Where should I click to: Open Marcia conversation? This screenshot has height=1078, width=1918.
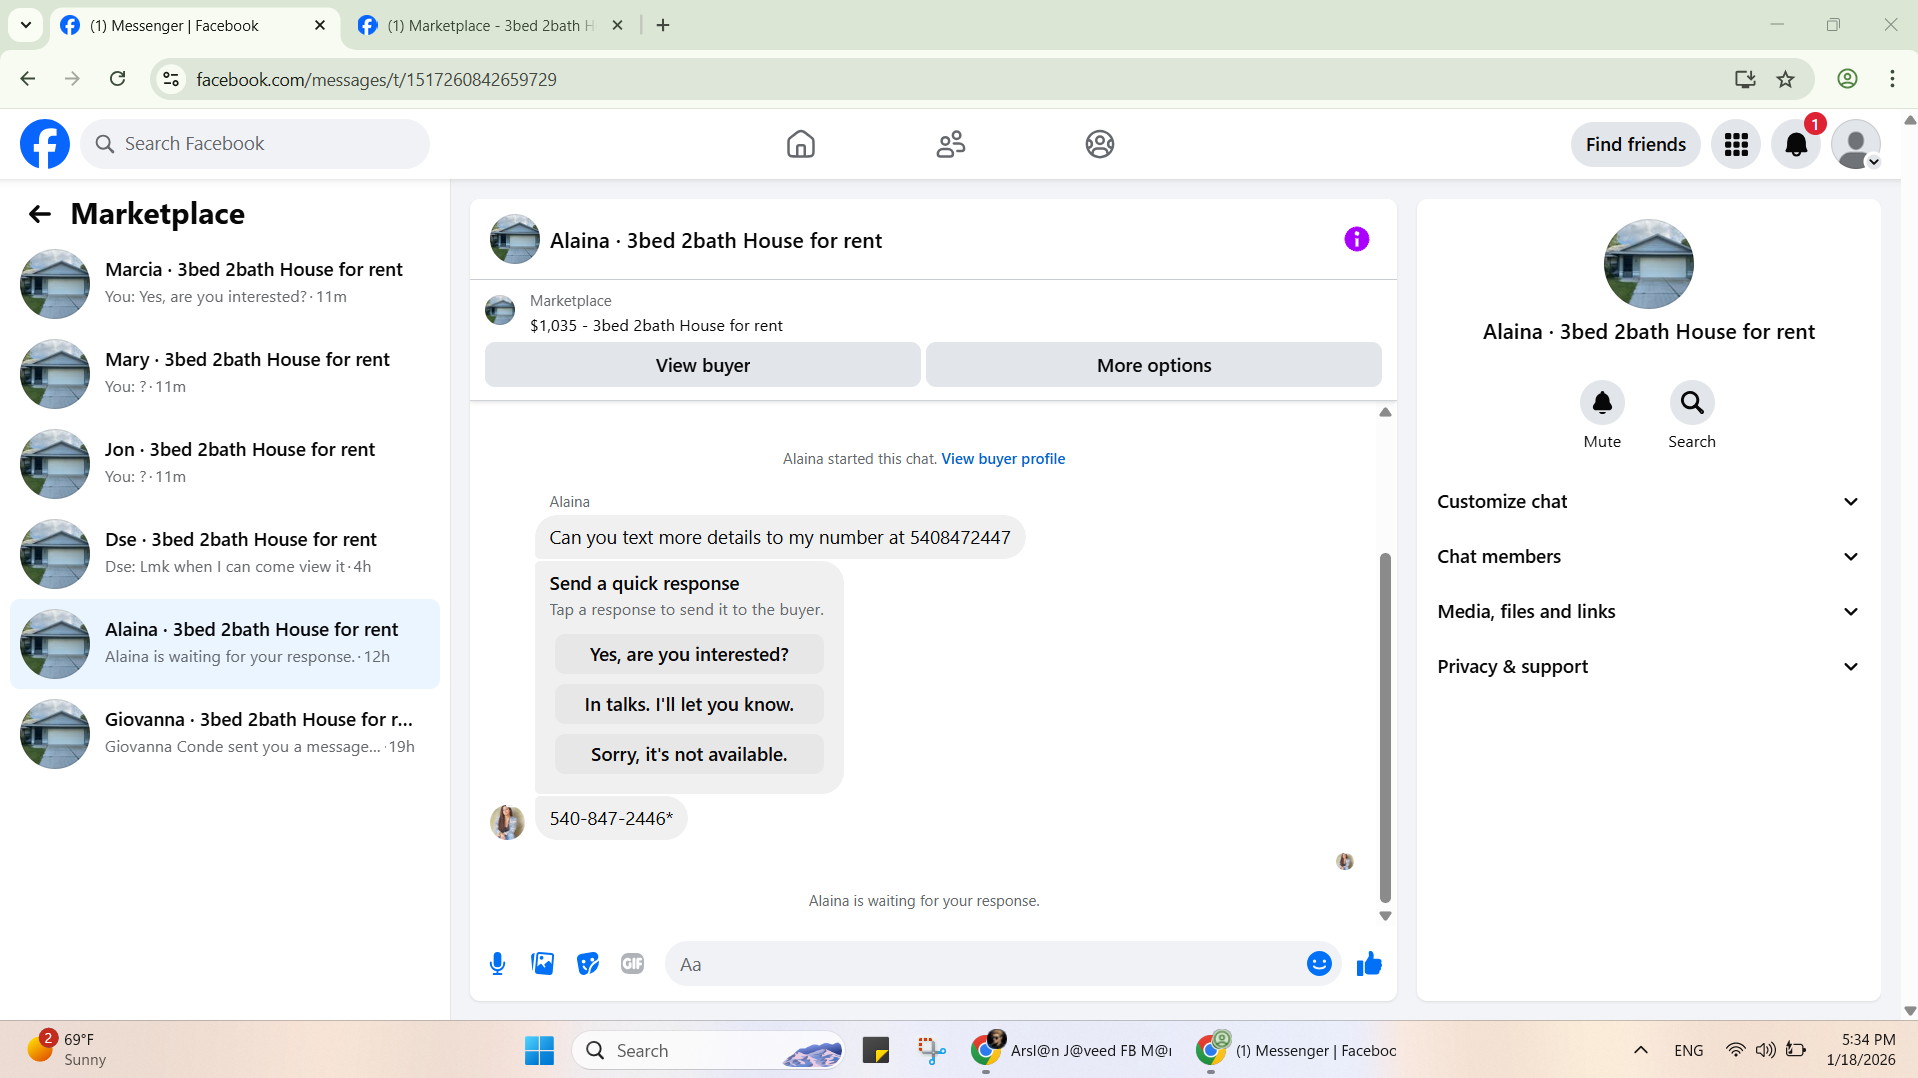pyautogui.click(x=225, y=283)
